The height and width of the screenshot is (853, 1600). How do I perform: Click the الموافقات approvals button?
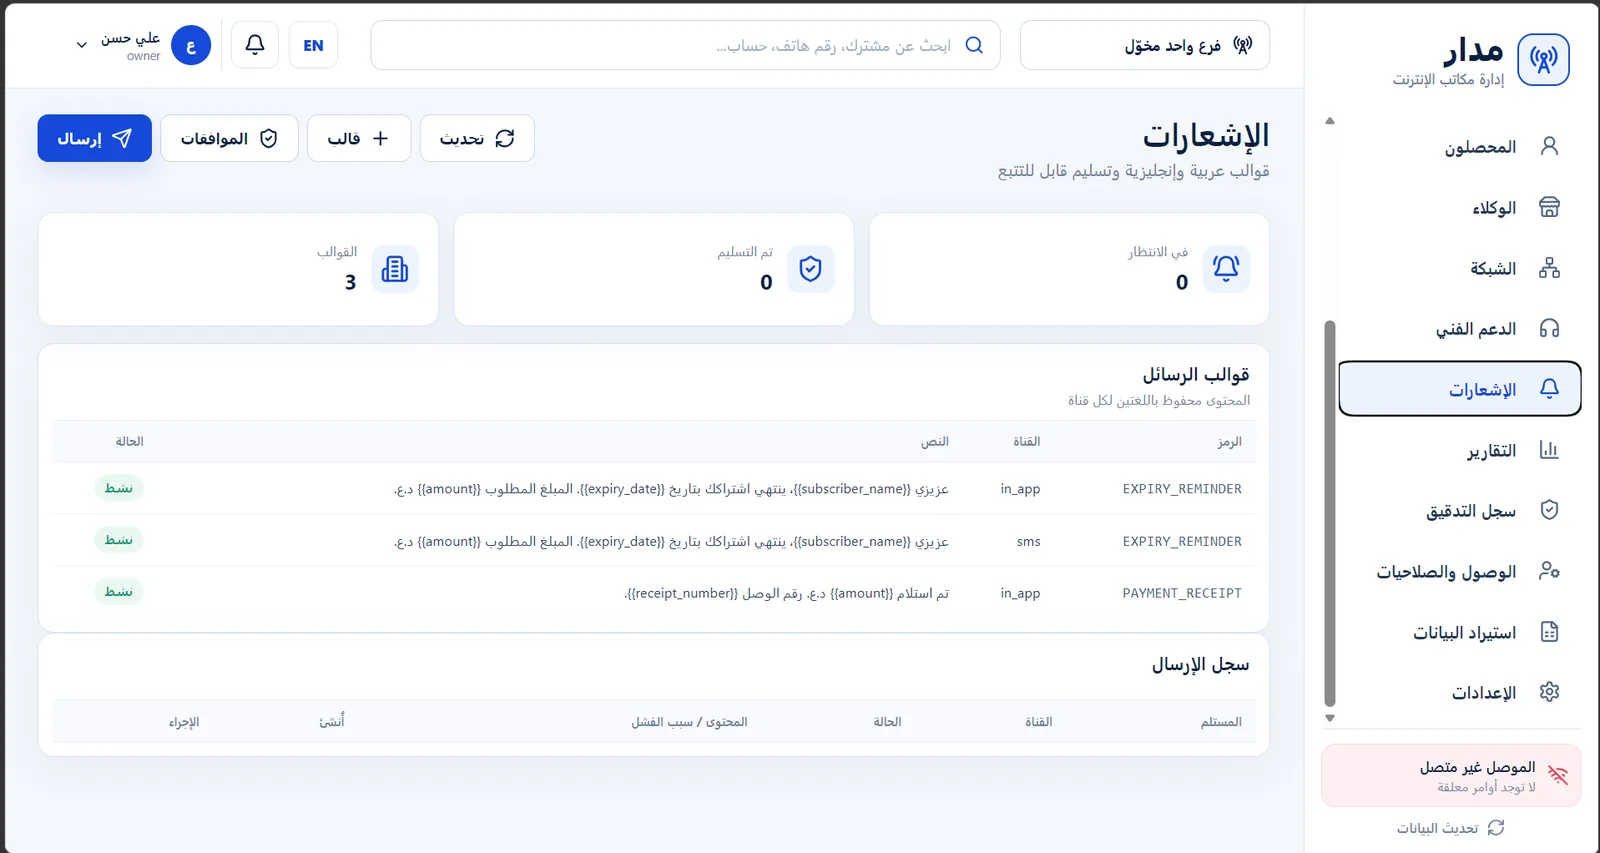(229, 138)
